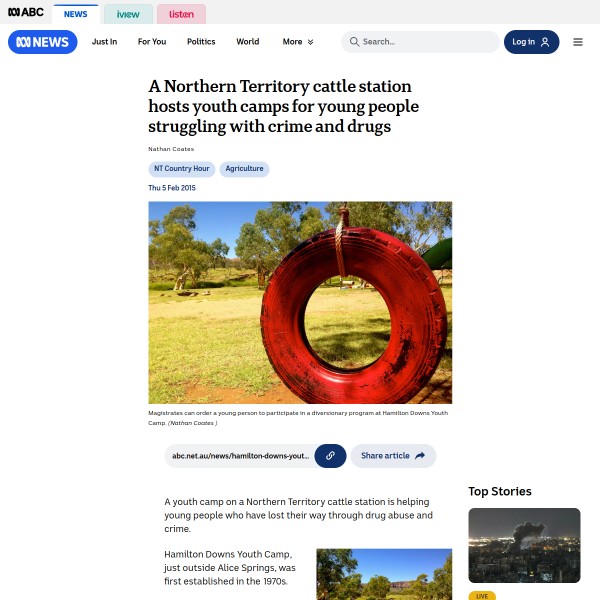Open the Top Stories thumbnail image

coord(524,545)
